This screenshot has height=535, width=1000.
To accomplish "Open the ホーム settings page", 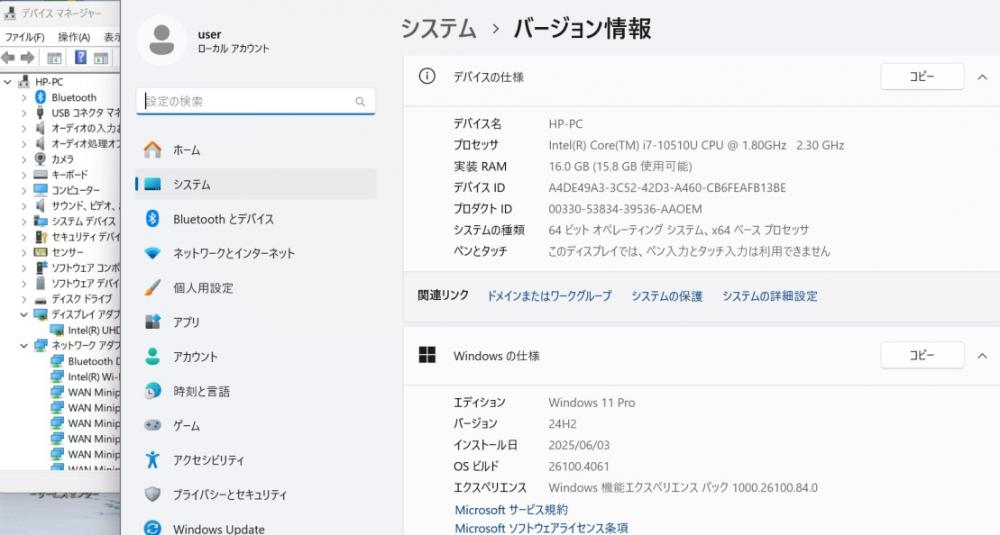I will [255, 150].
